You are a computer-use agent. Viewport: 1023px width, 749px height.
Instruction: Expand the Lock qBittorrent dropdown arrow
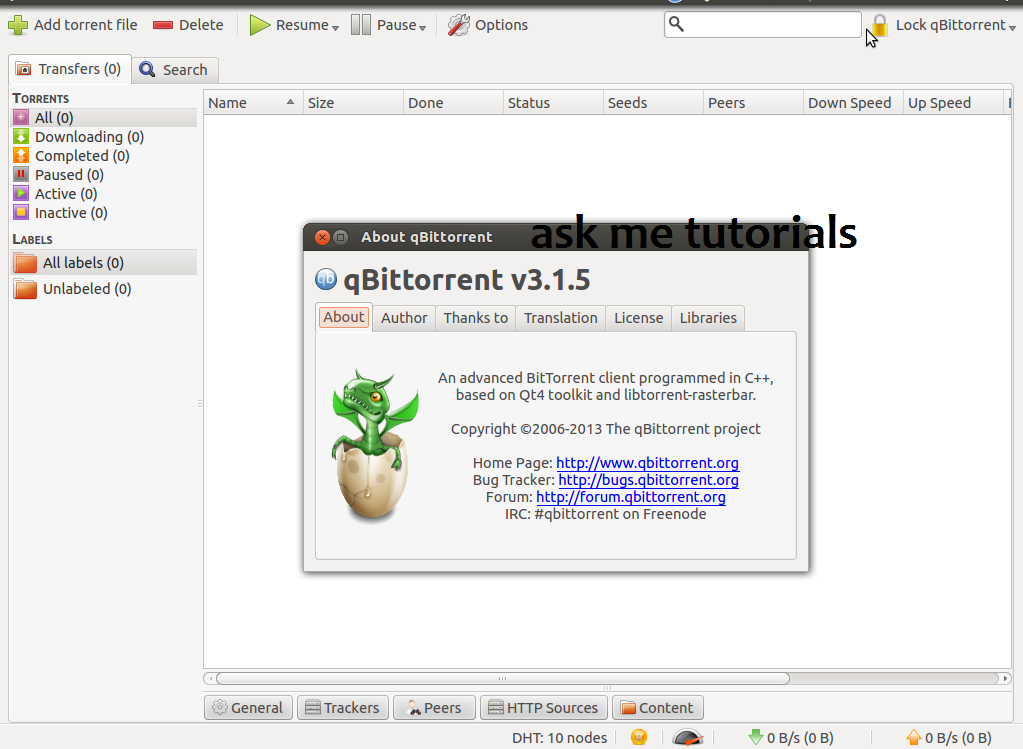pyautogui.click(x=1012, y=28)
